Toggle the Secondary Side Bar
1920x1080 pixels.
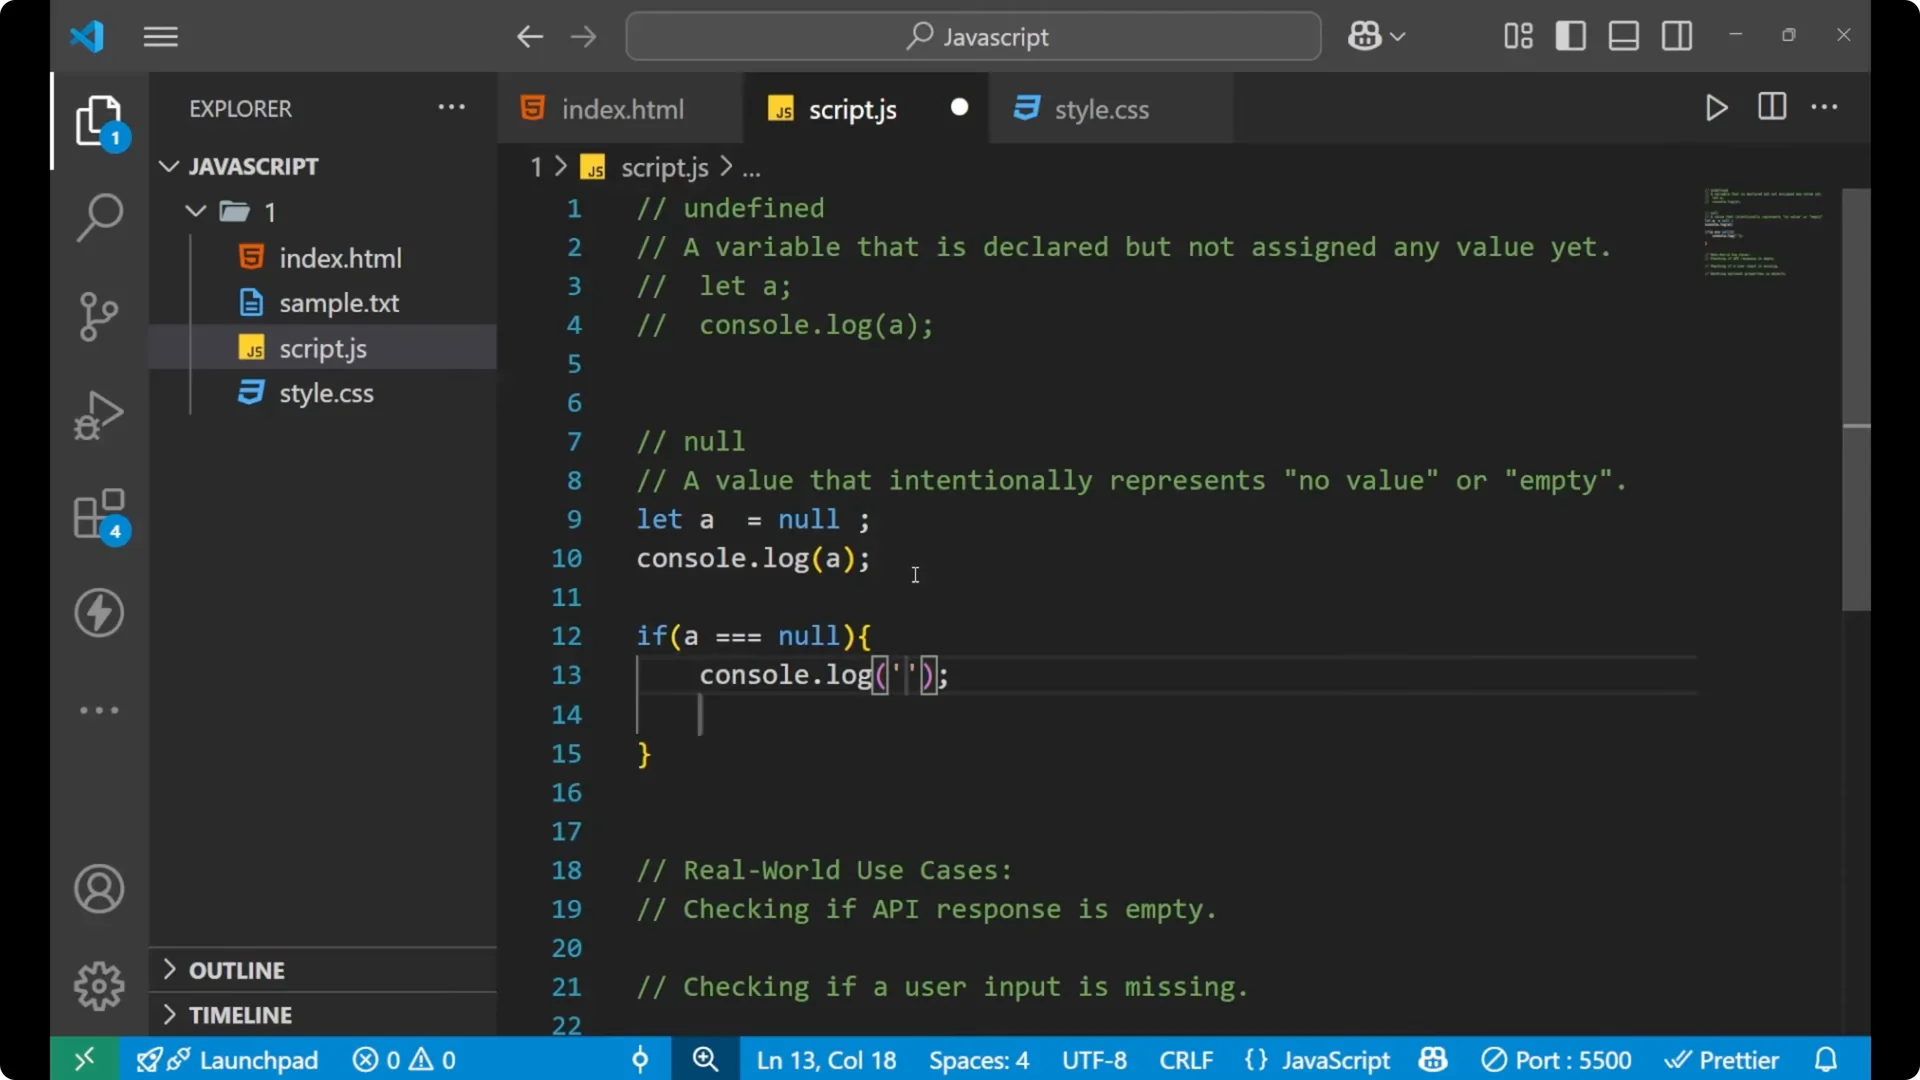pyautogui.click(x=1676, y=35)
